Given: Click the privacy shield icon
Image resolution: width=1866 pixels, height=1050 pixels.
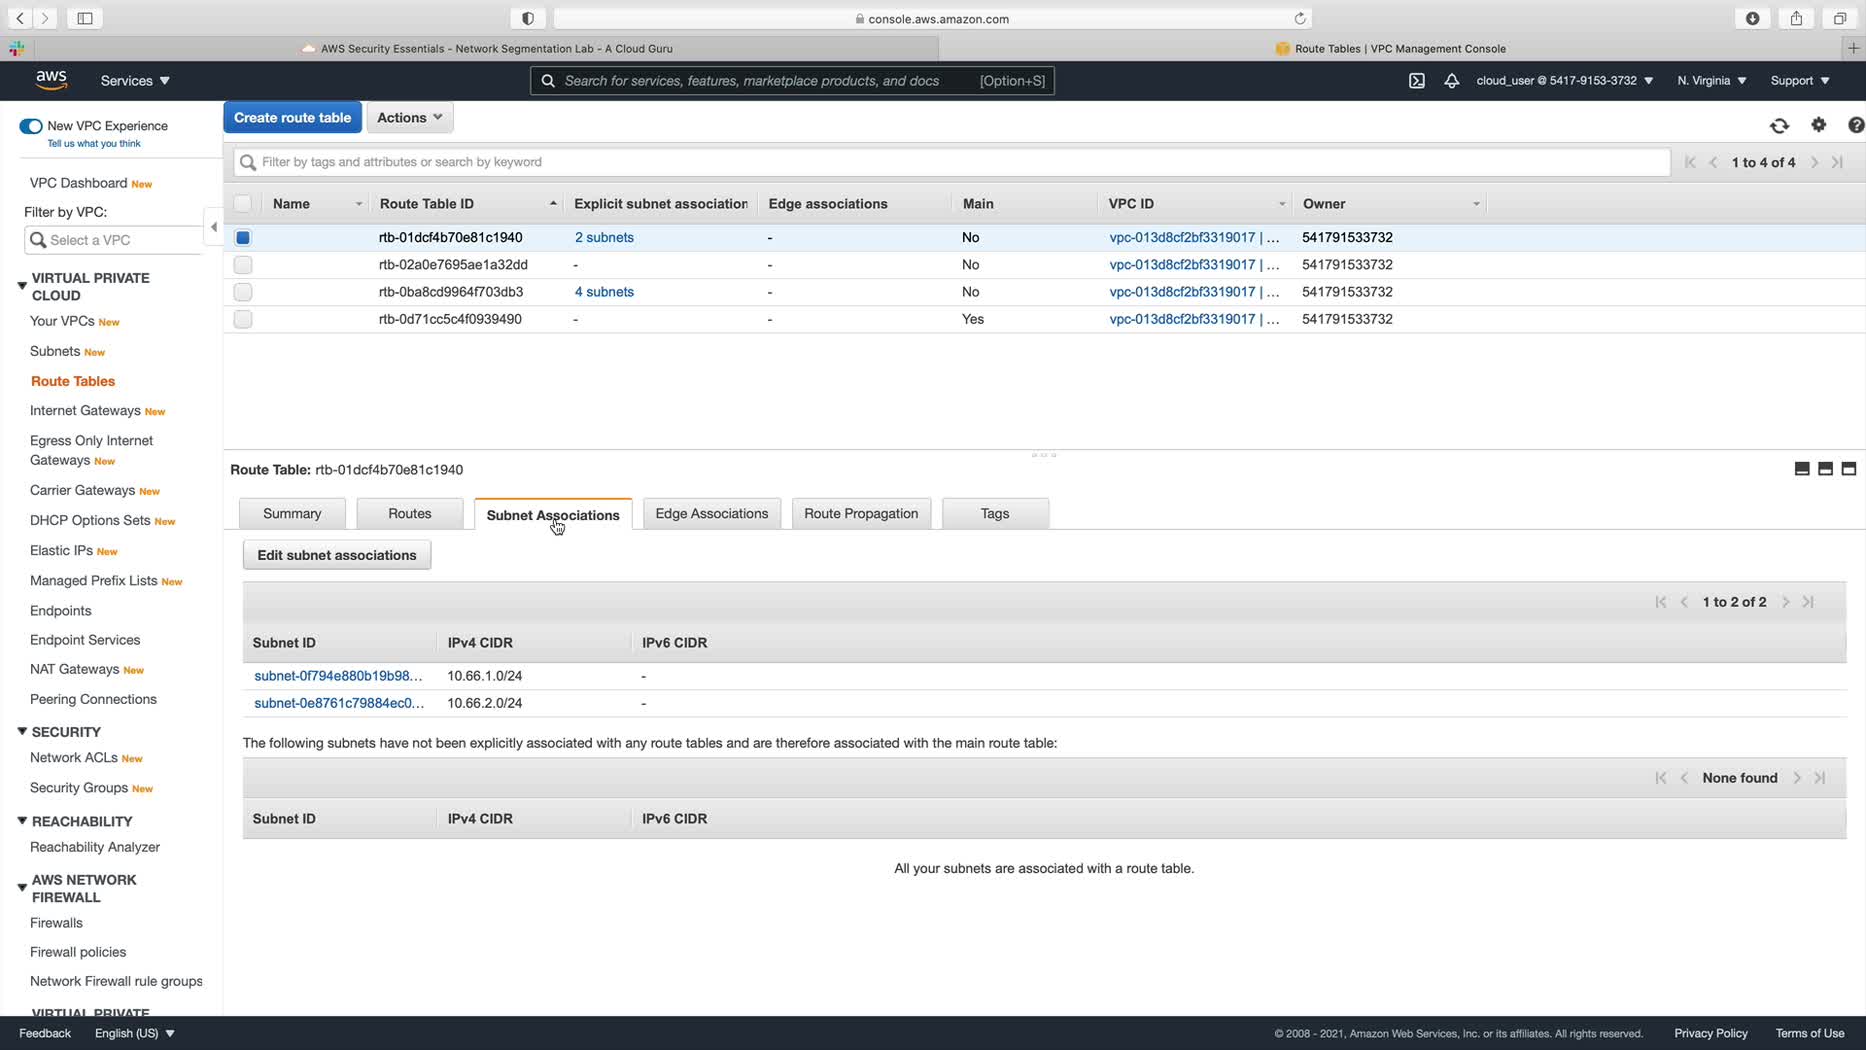Looking at the screenshot, I should [528, 18].
